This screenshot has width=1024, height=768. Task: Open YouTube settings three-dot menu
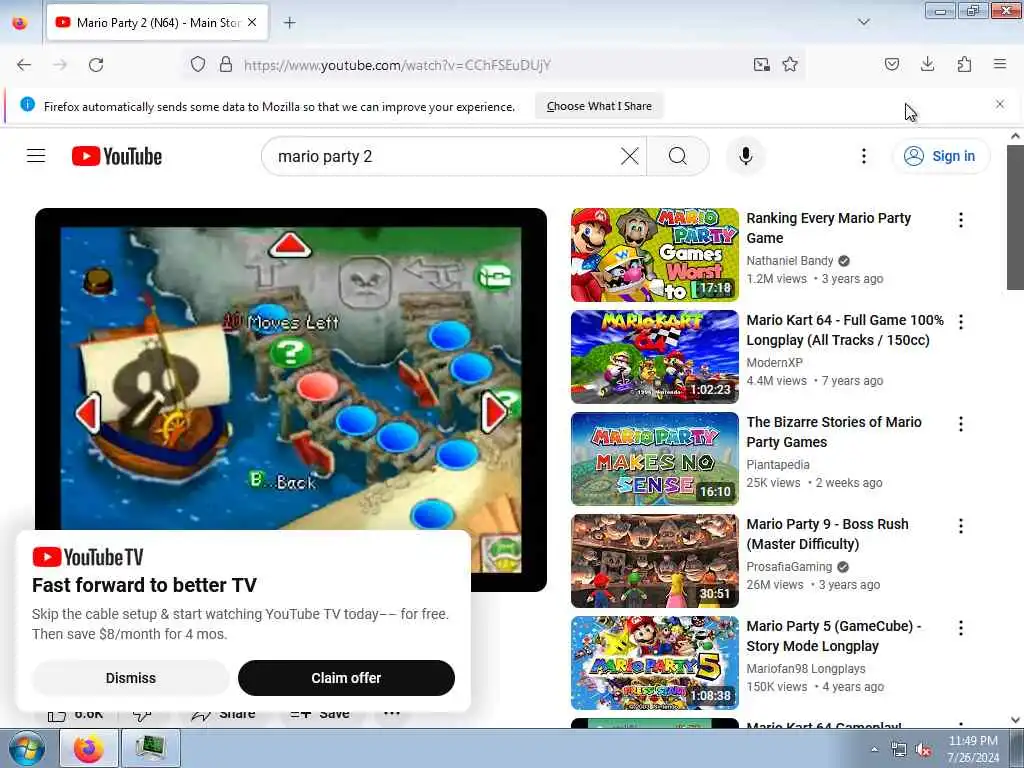click(x=863, y=156)
